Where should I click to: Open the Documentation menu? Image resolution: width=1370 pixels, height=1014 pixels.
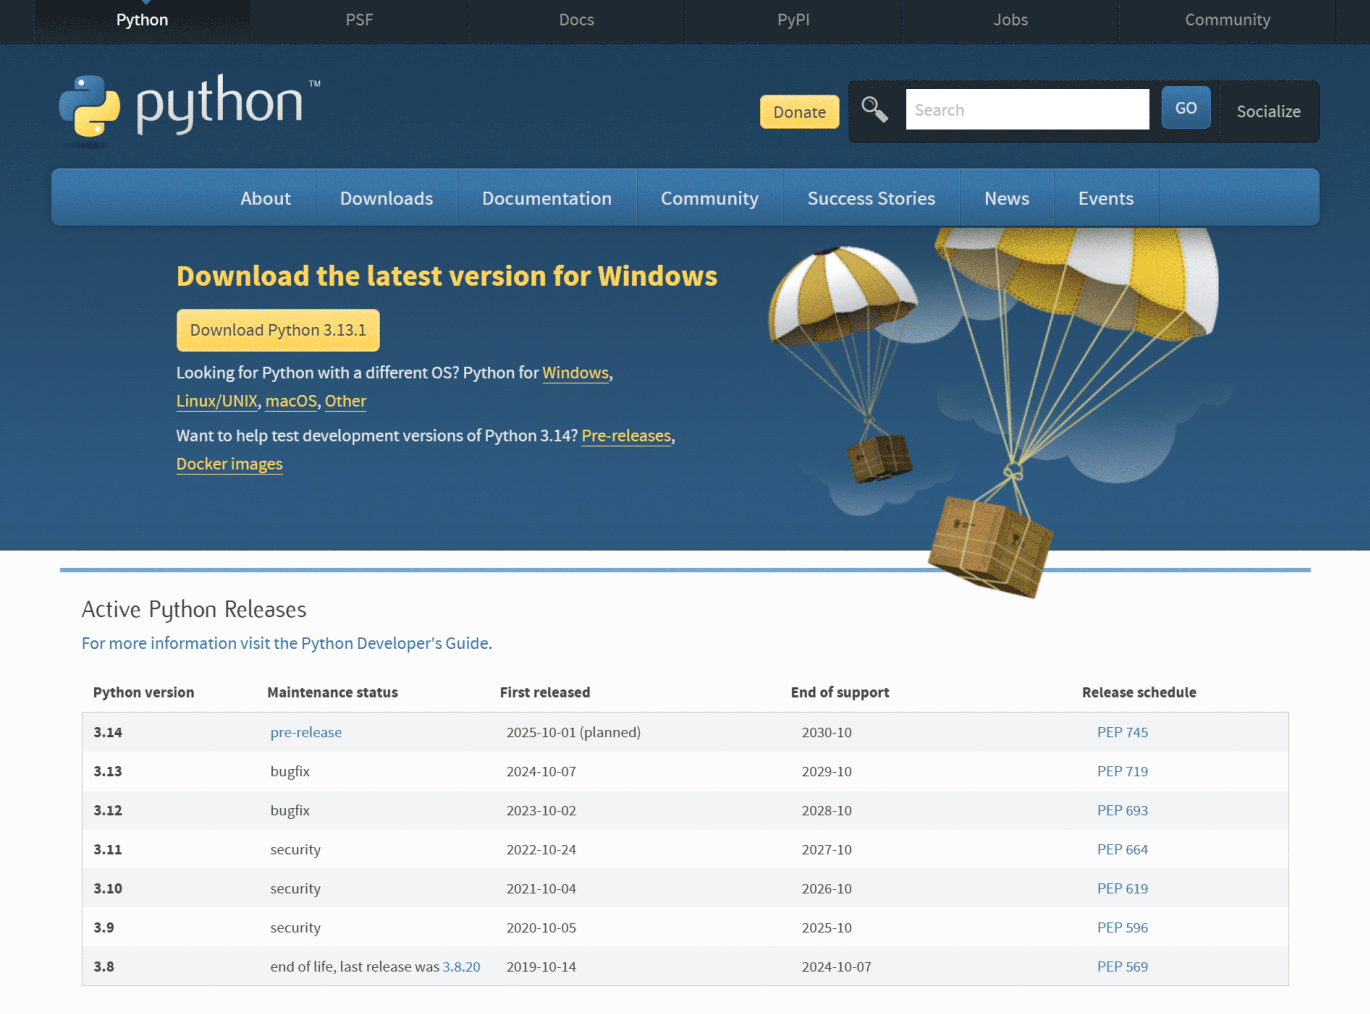pyautogui.click(x=547, y=197)
